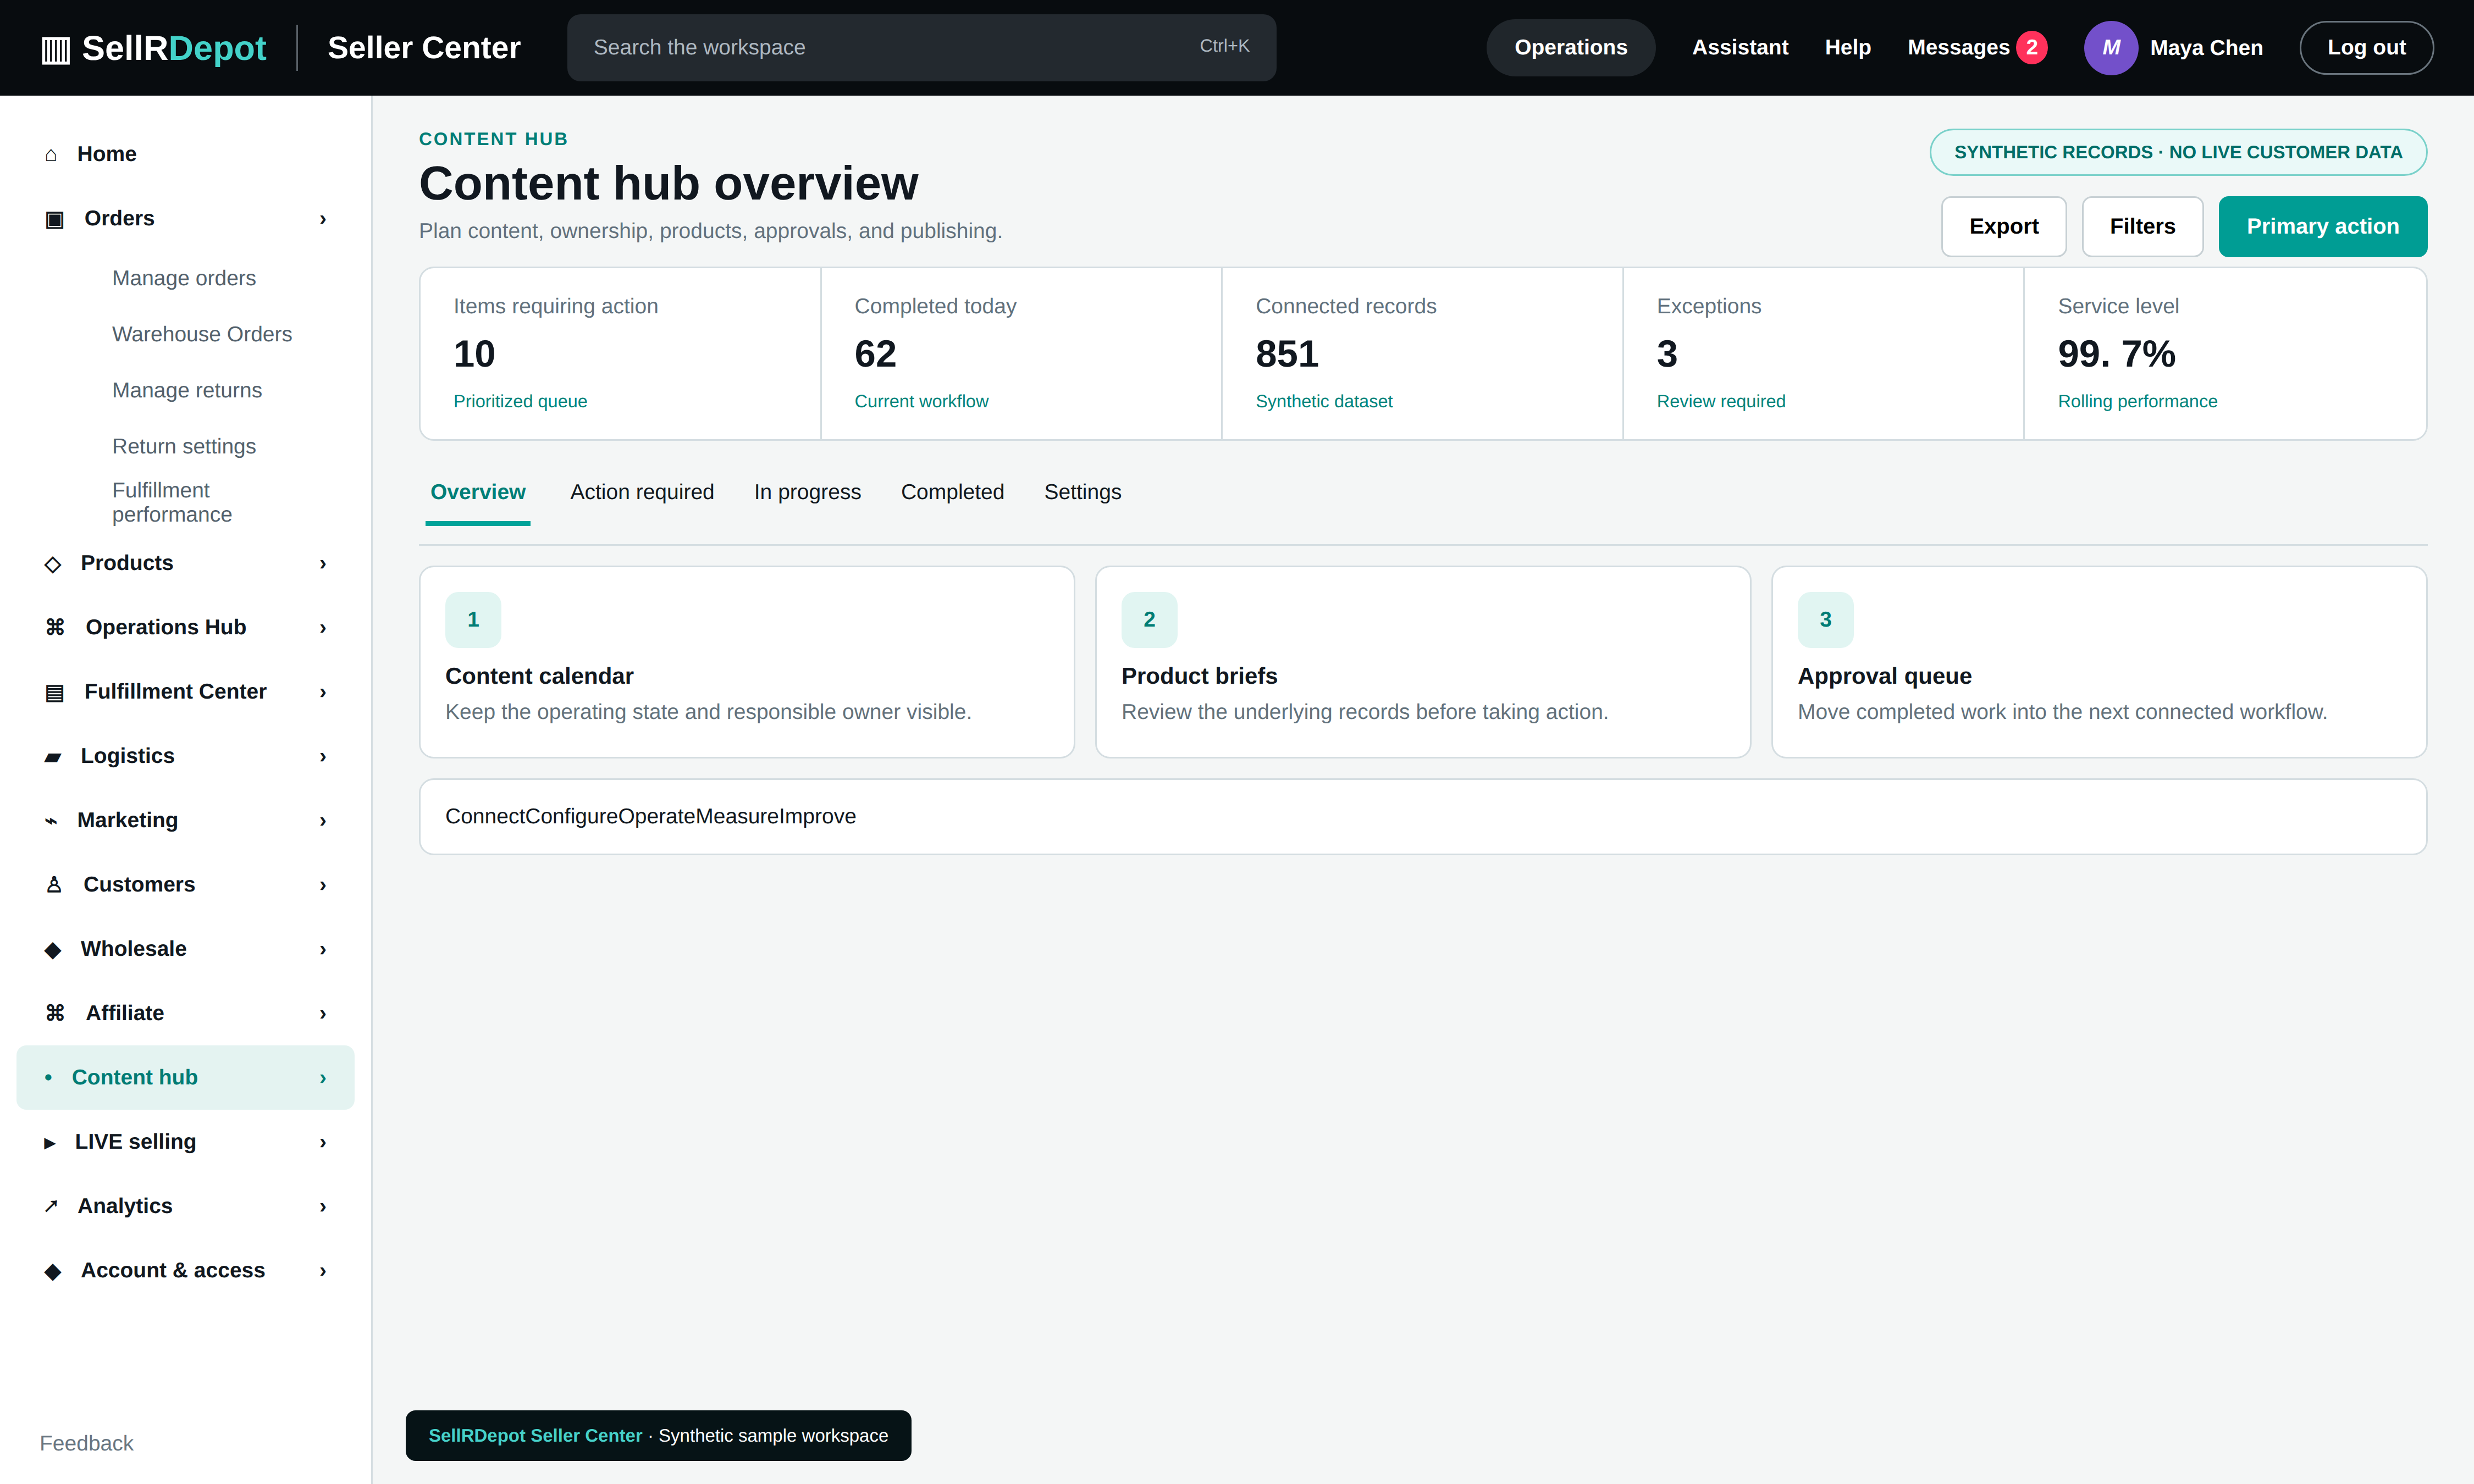Open Manage orders in sidebar

coord(184,278)
